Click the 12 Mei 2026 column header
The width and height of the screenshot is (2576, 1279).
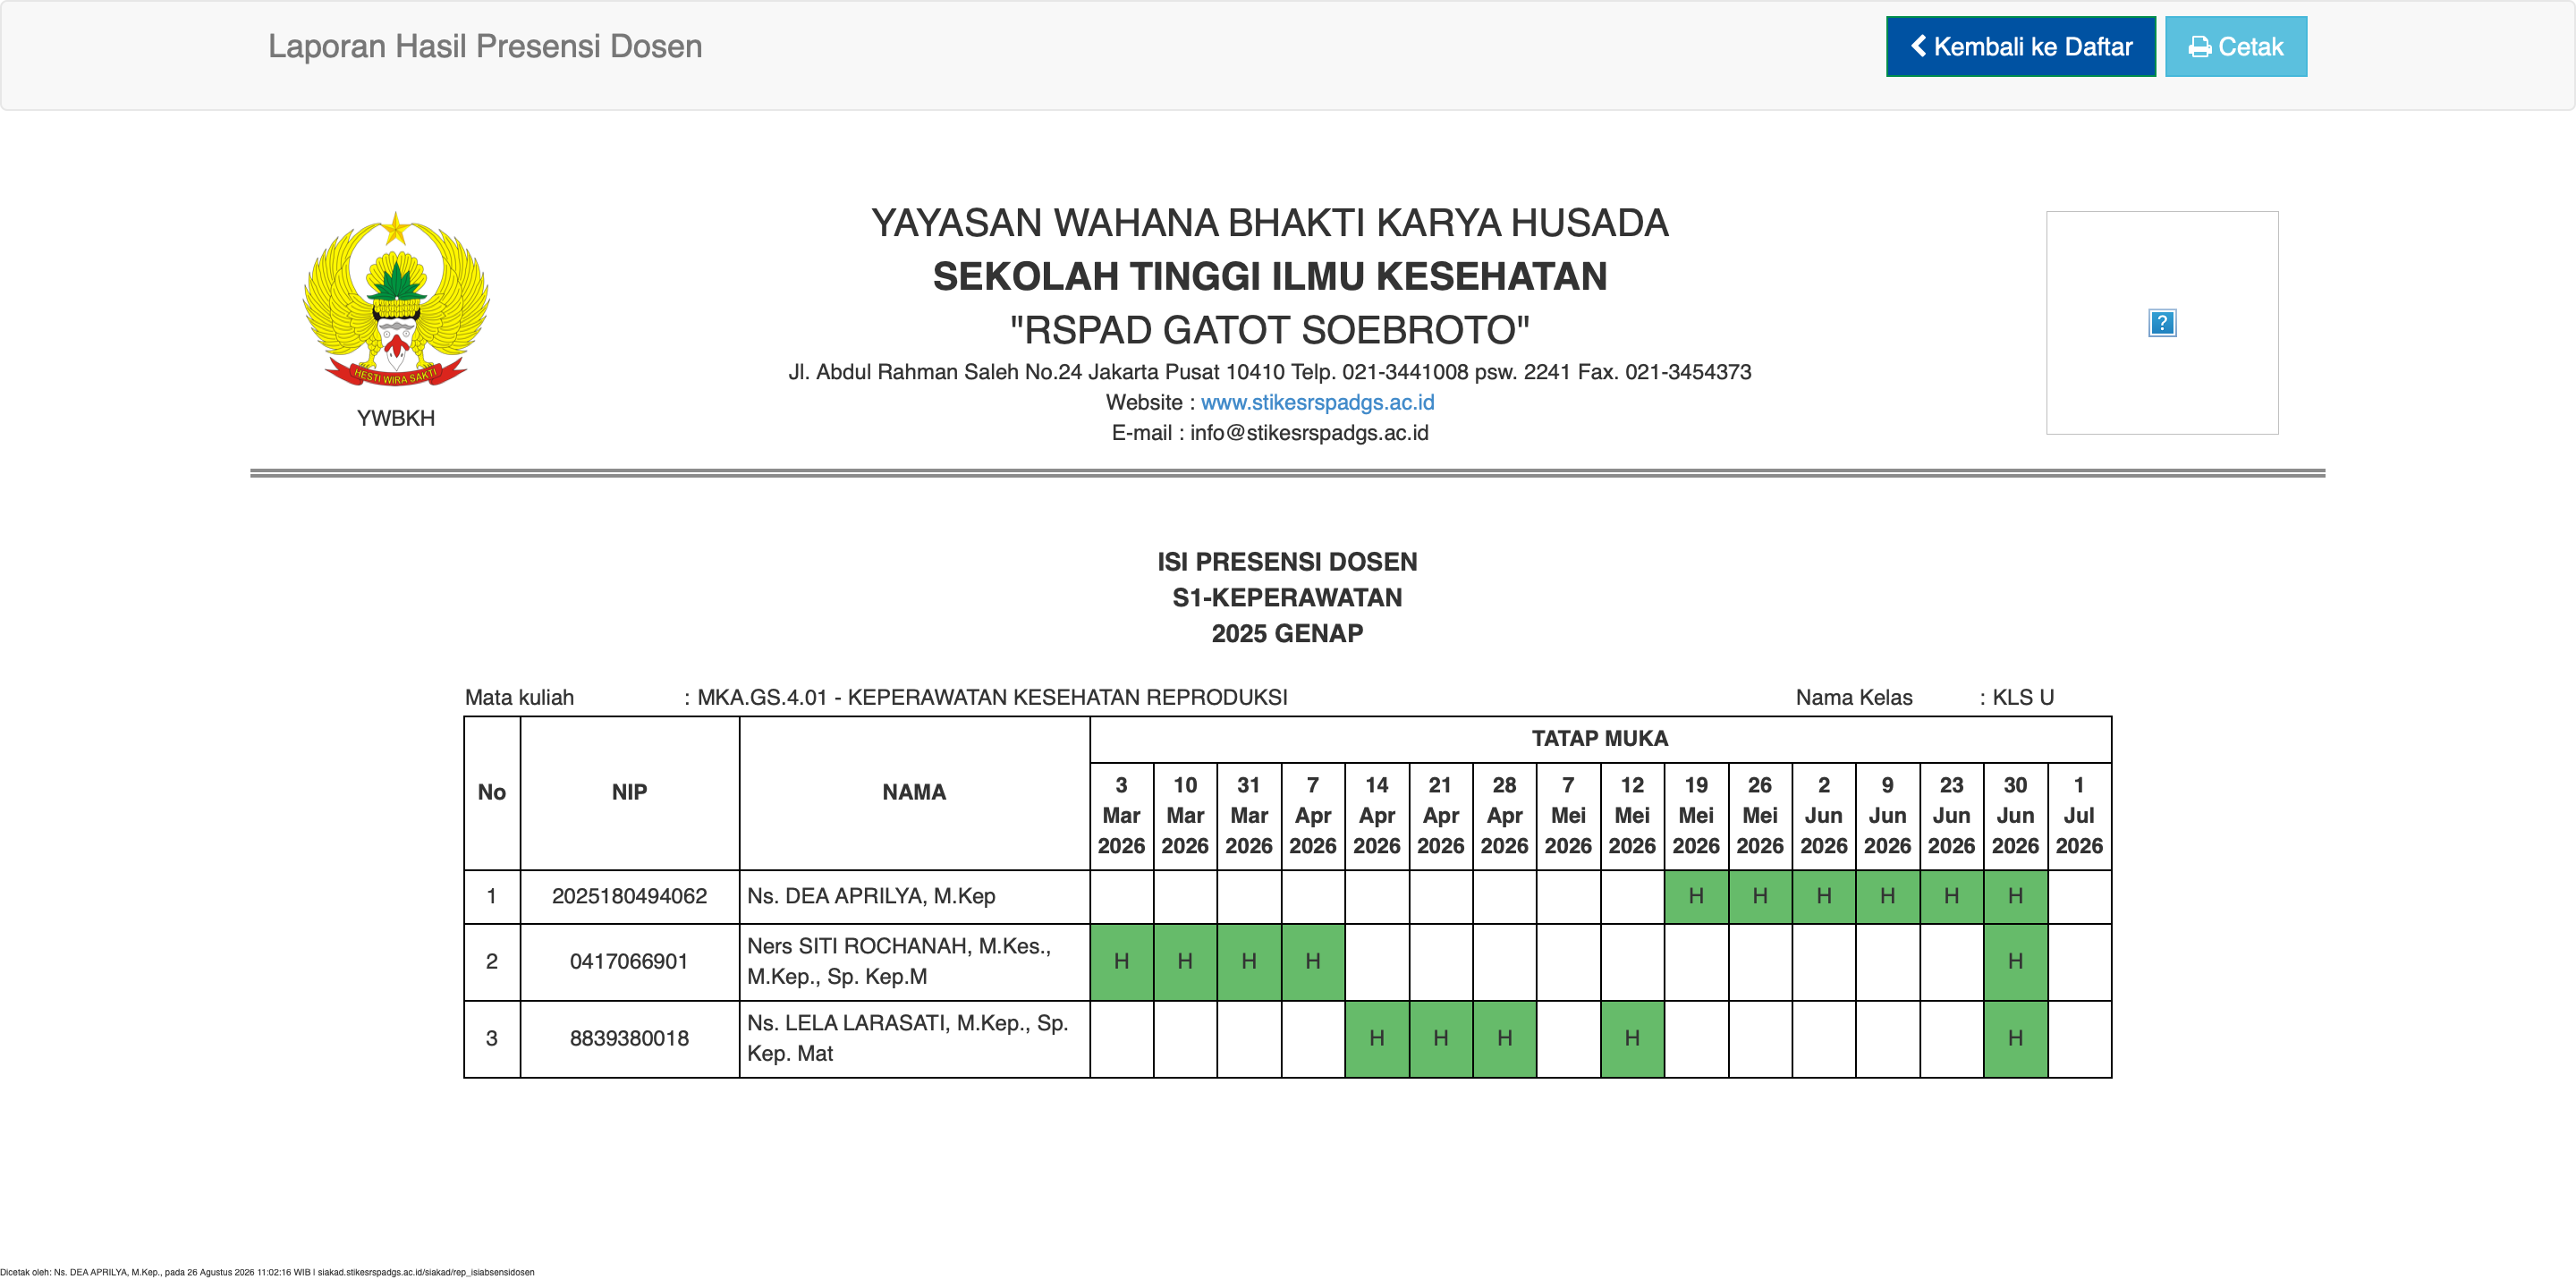(x=1632, y=816)
